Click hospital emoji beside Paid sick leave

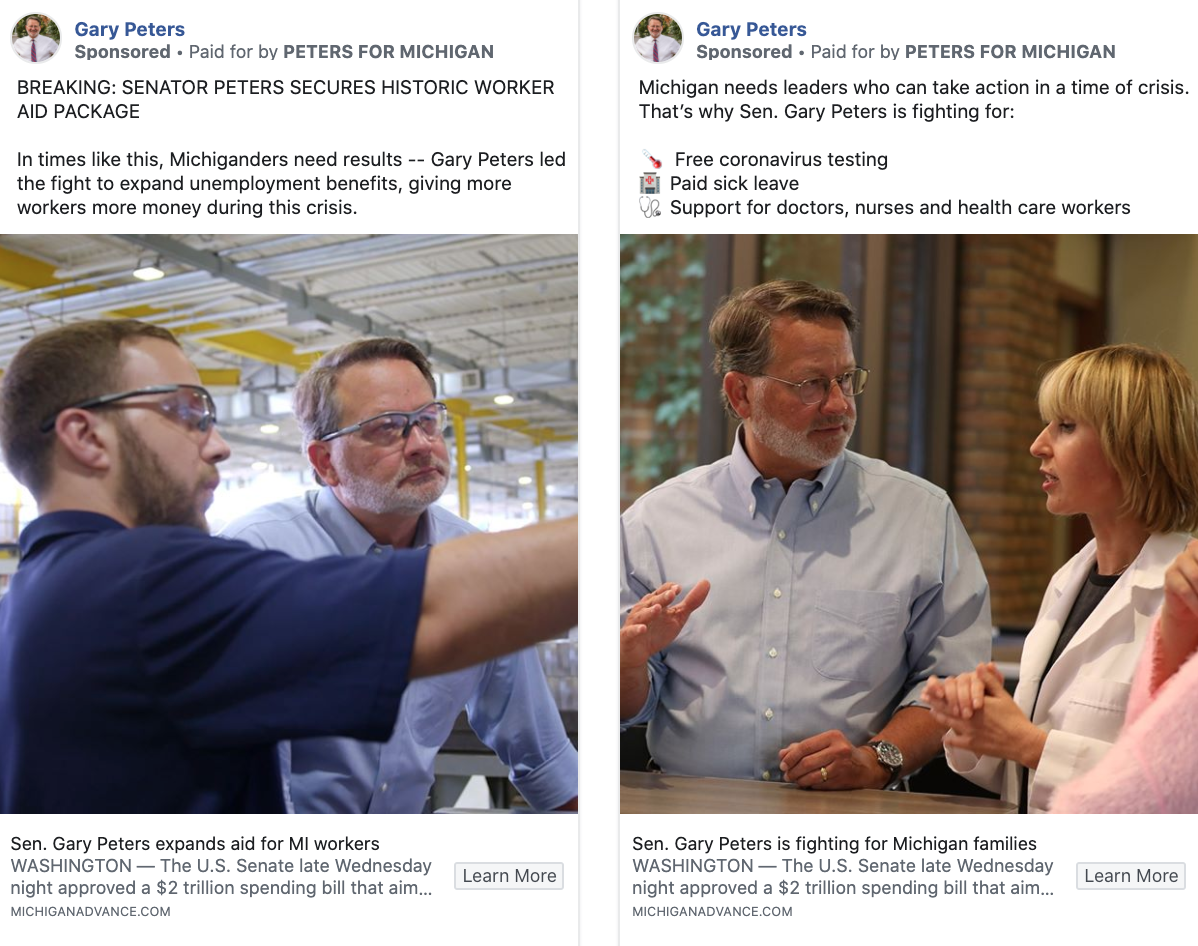649,183
